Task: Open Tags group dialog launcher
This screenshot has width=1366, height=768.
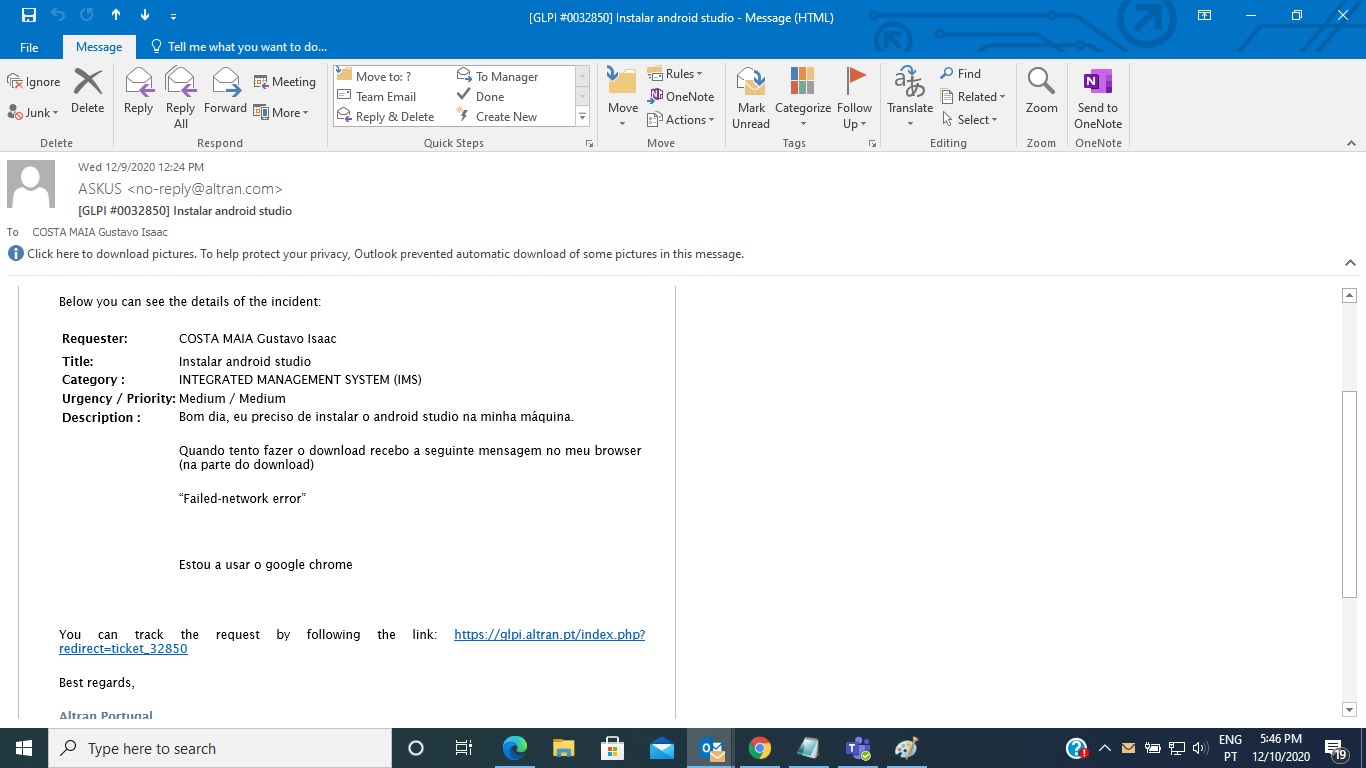Action: 872,144
